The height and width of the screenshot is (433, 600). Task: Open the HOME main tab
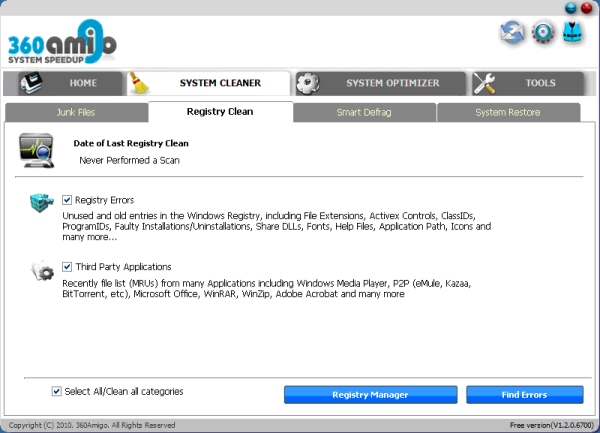[x=63, y=83]
